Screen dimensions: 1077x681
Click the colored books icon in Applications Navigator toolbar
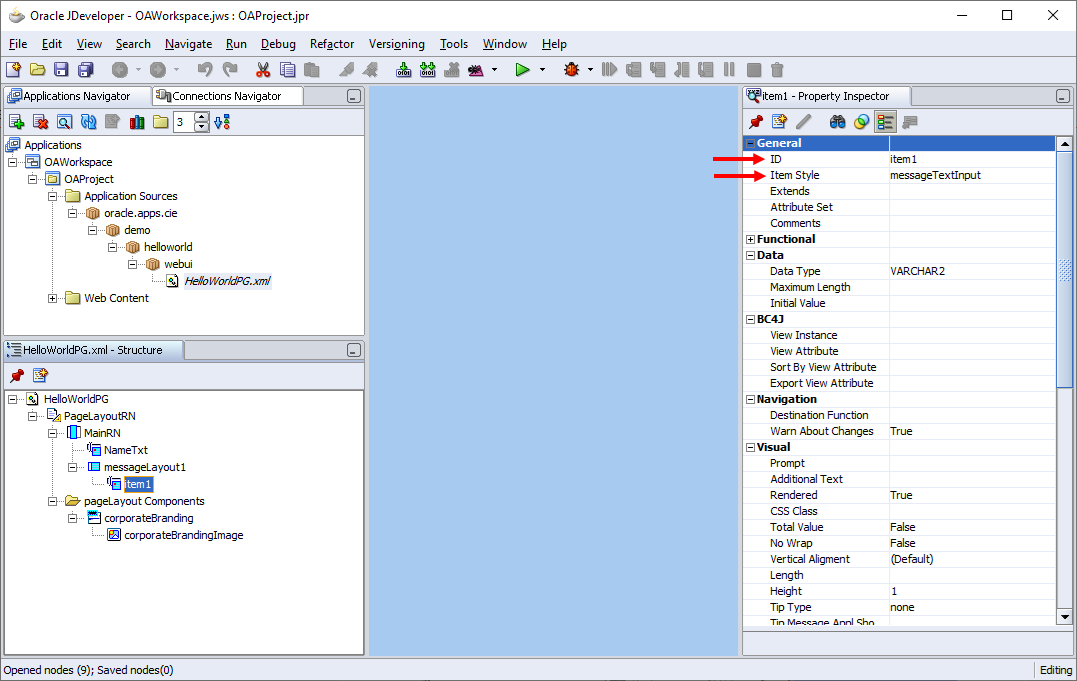[x=137, y=122]
